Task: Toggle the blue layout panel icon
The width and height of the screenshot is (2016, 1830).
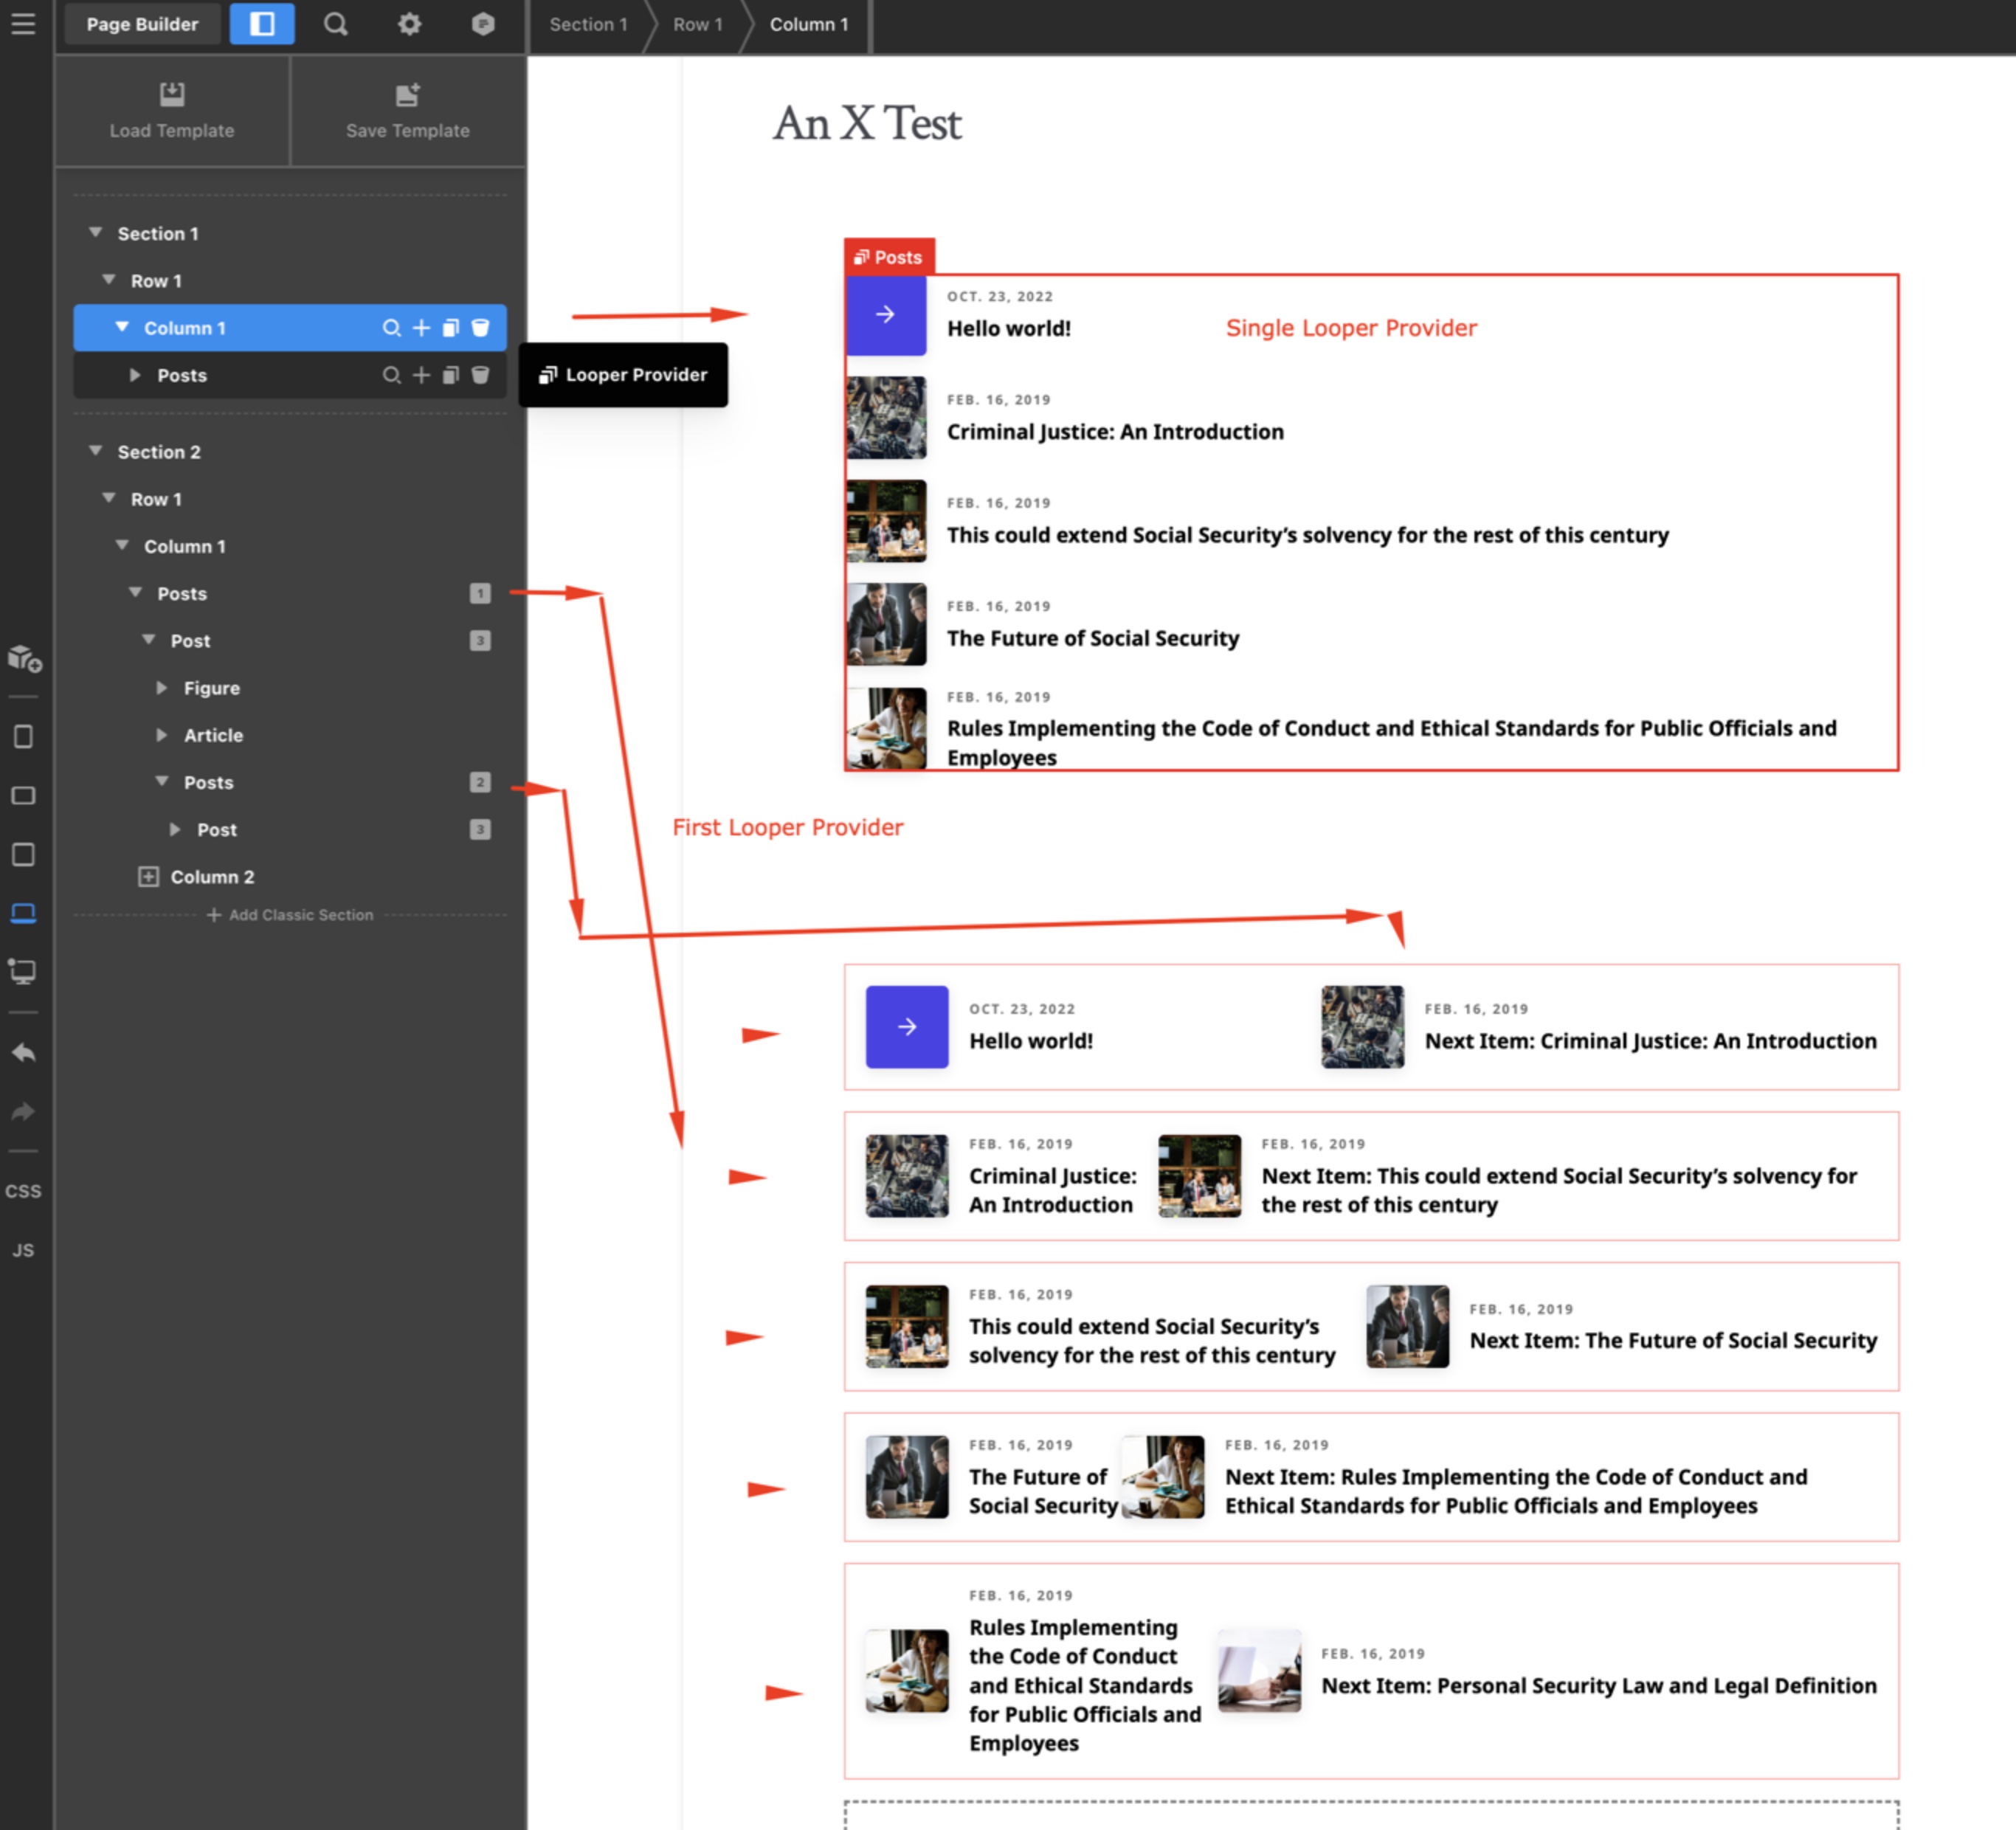Action: (x=262, y=24)
